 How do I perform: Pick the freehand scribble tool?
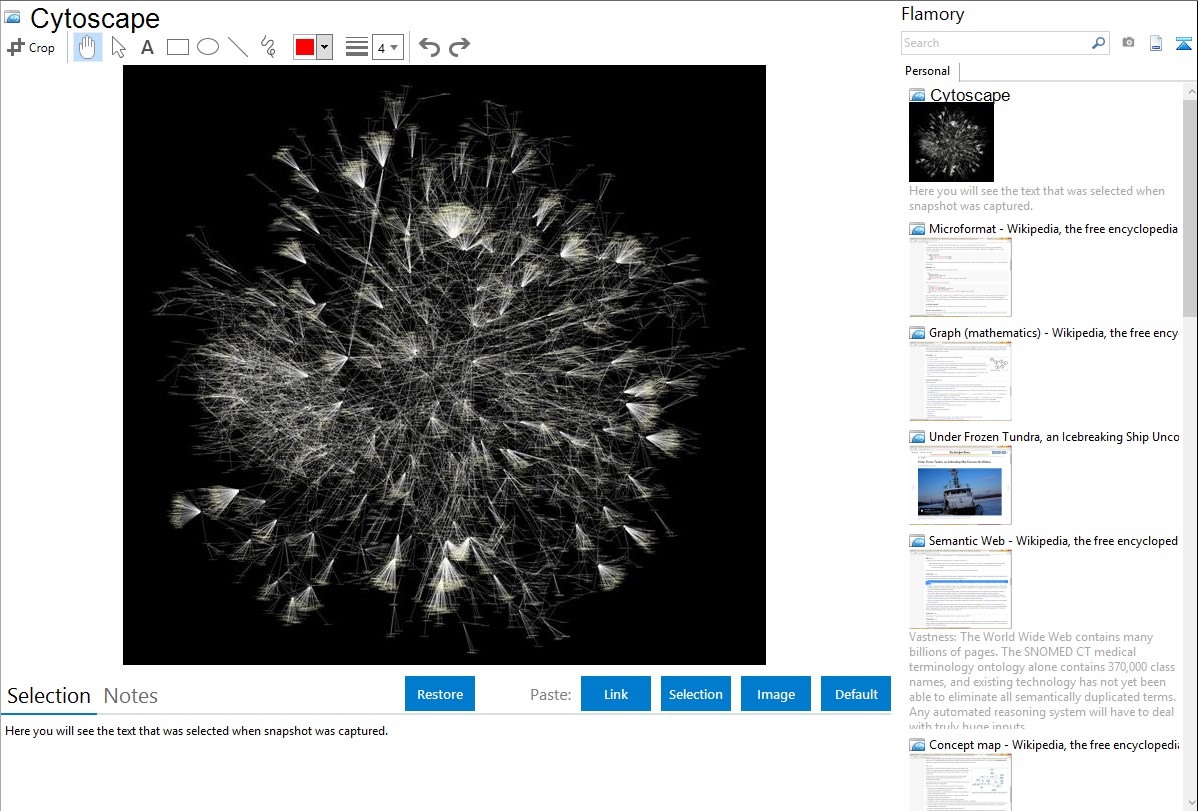[268, 47]
